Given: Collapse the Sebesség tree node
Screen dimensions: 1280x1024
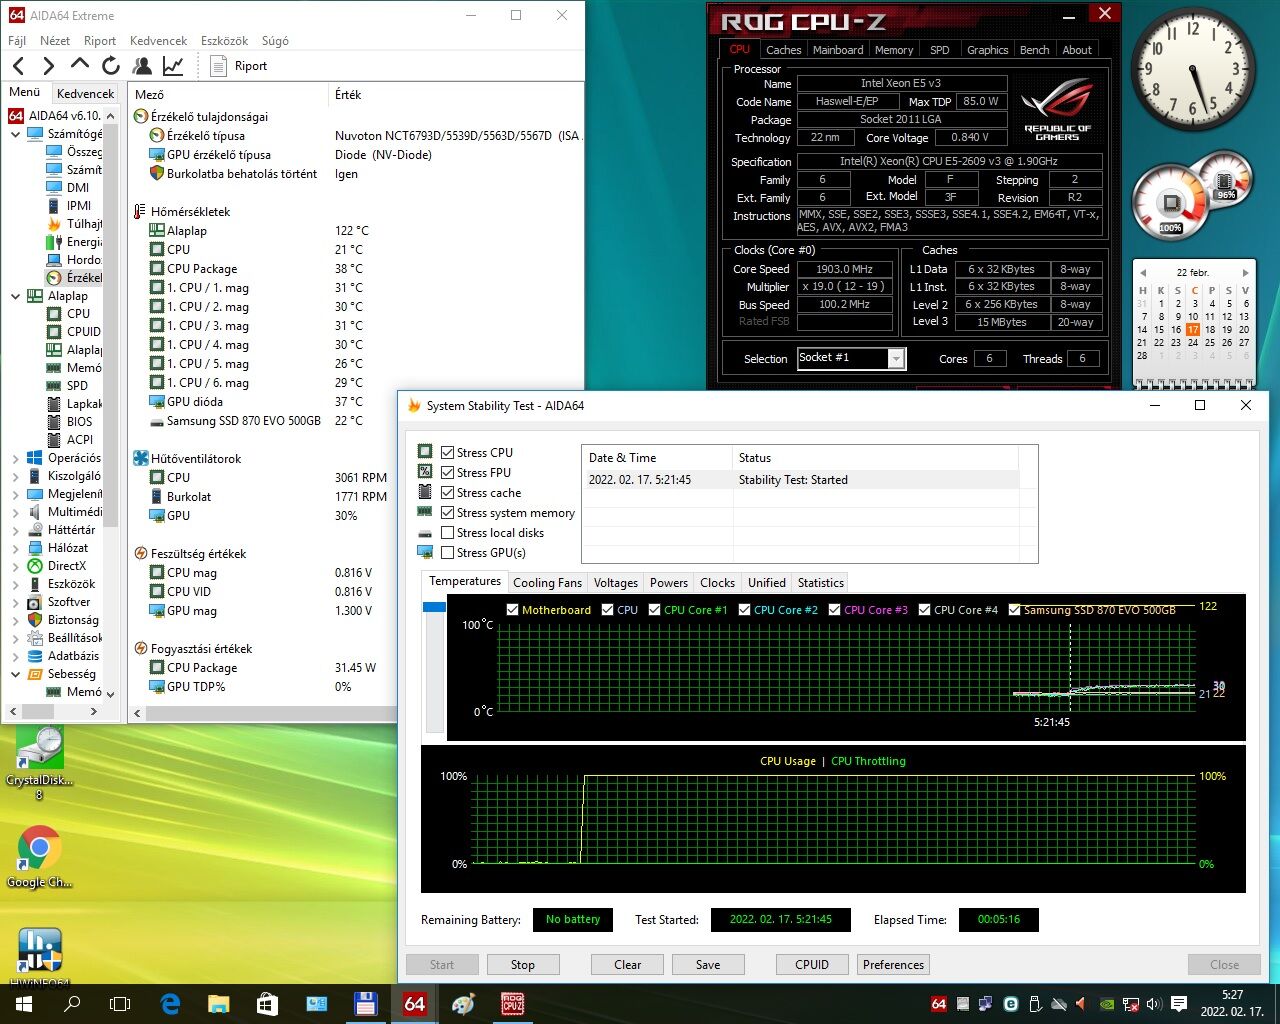Looking at the screenshot, I should (x=15, y=674).
